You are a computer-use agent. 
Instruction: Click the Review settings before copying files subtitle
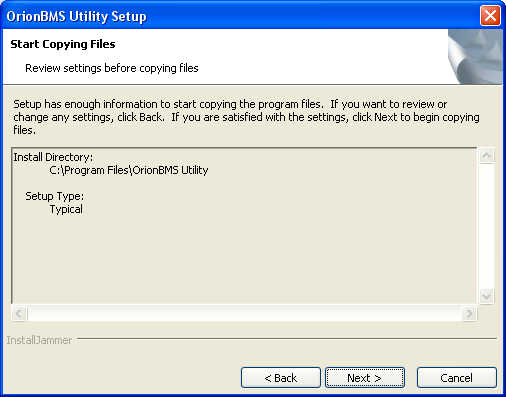(112, 68)
